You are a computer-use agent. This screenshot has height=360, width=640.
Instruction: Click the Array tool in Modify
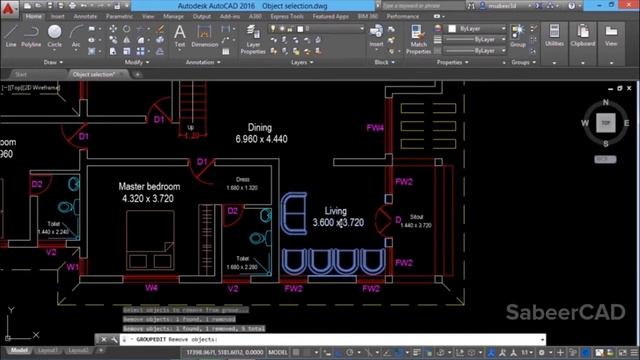pos(140,51)
